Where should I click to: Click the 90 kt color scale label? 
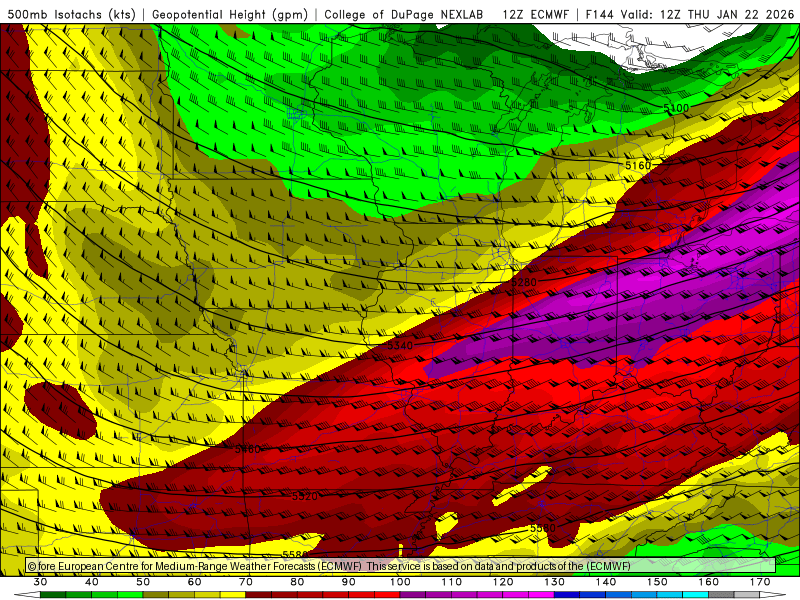pyautogui.click(x=349, y=582)
